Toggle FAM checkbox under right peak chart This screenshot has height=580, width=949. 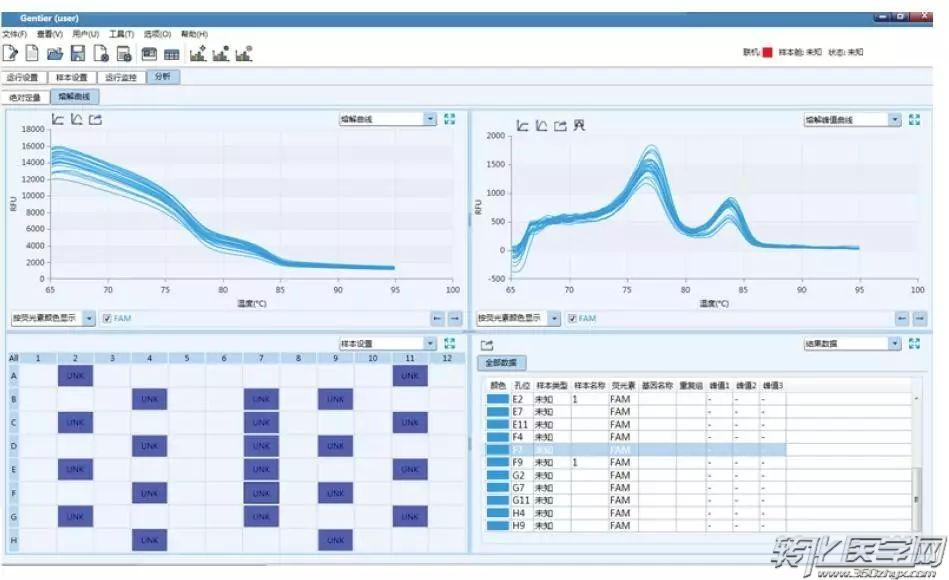572,318
